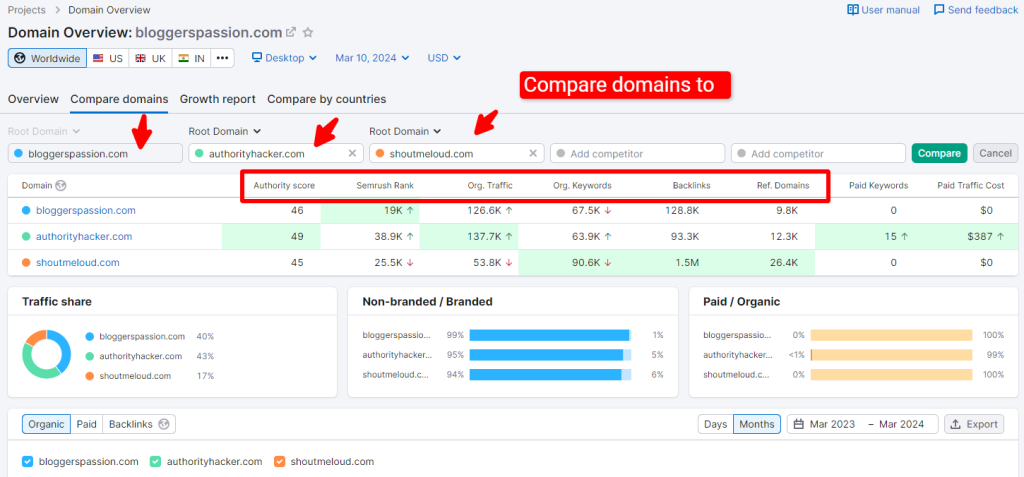Toggle chart to Months view
The image size is (1024, 477).
[x=757, y=424]
